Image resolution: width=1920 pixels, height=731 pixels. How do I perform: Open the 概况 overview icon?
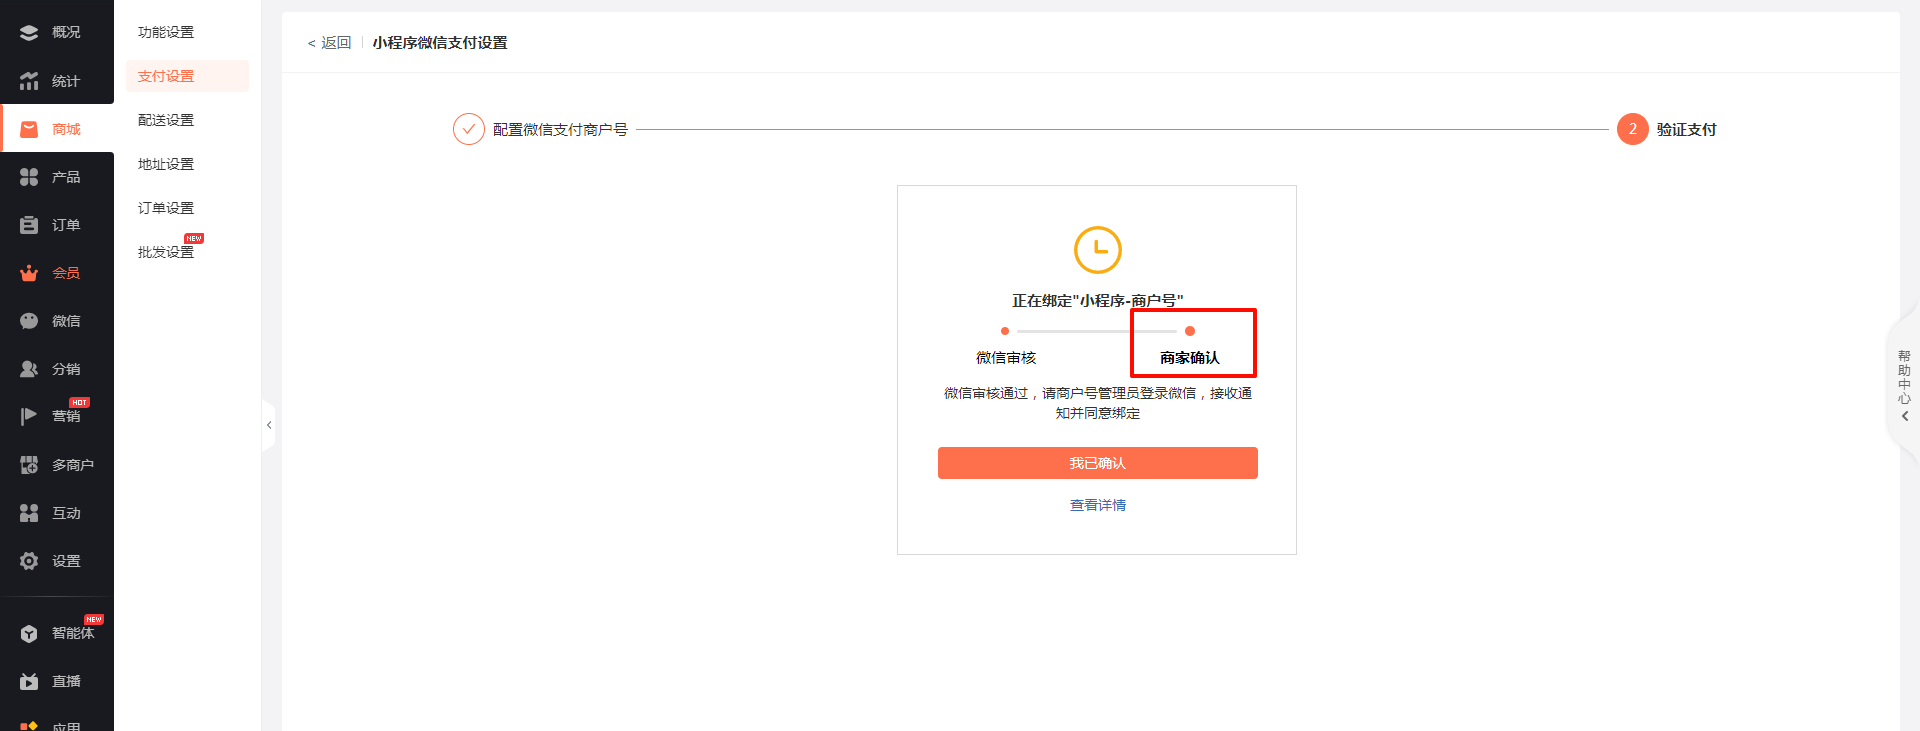[x=29, y=33]
